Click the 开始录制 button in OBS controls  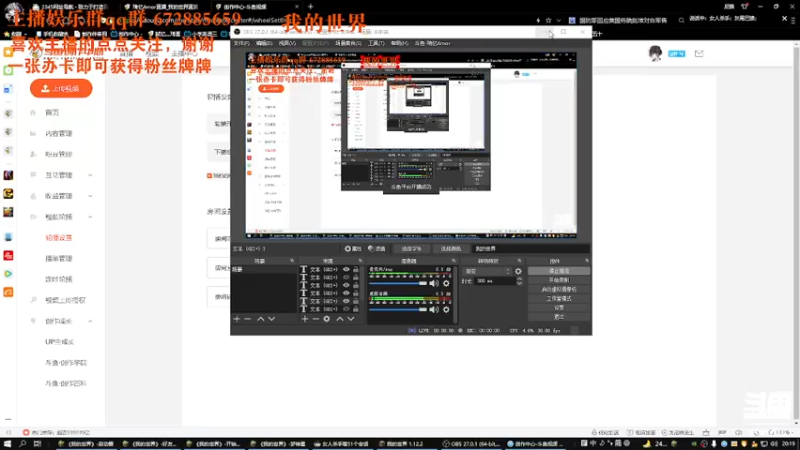[559, 280]
